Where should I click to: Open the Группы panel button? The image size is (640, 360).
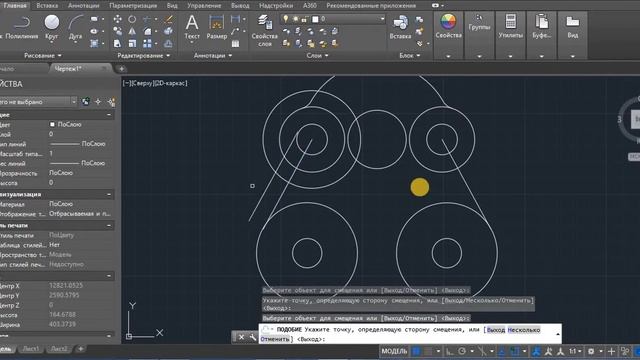(x=479, y=35)
